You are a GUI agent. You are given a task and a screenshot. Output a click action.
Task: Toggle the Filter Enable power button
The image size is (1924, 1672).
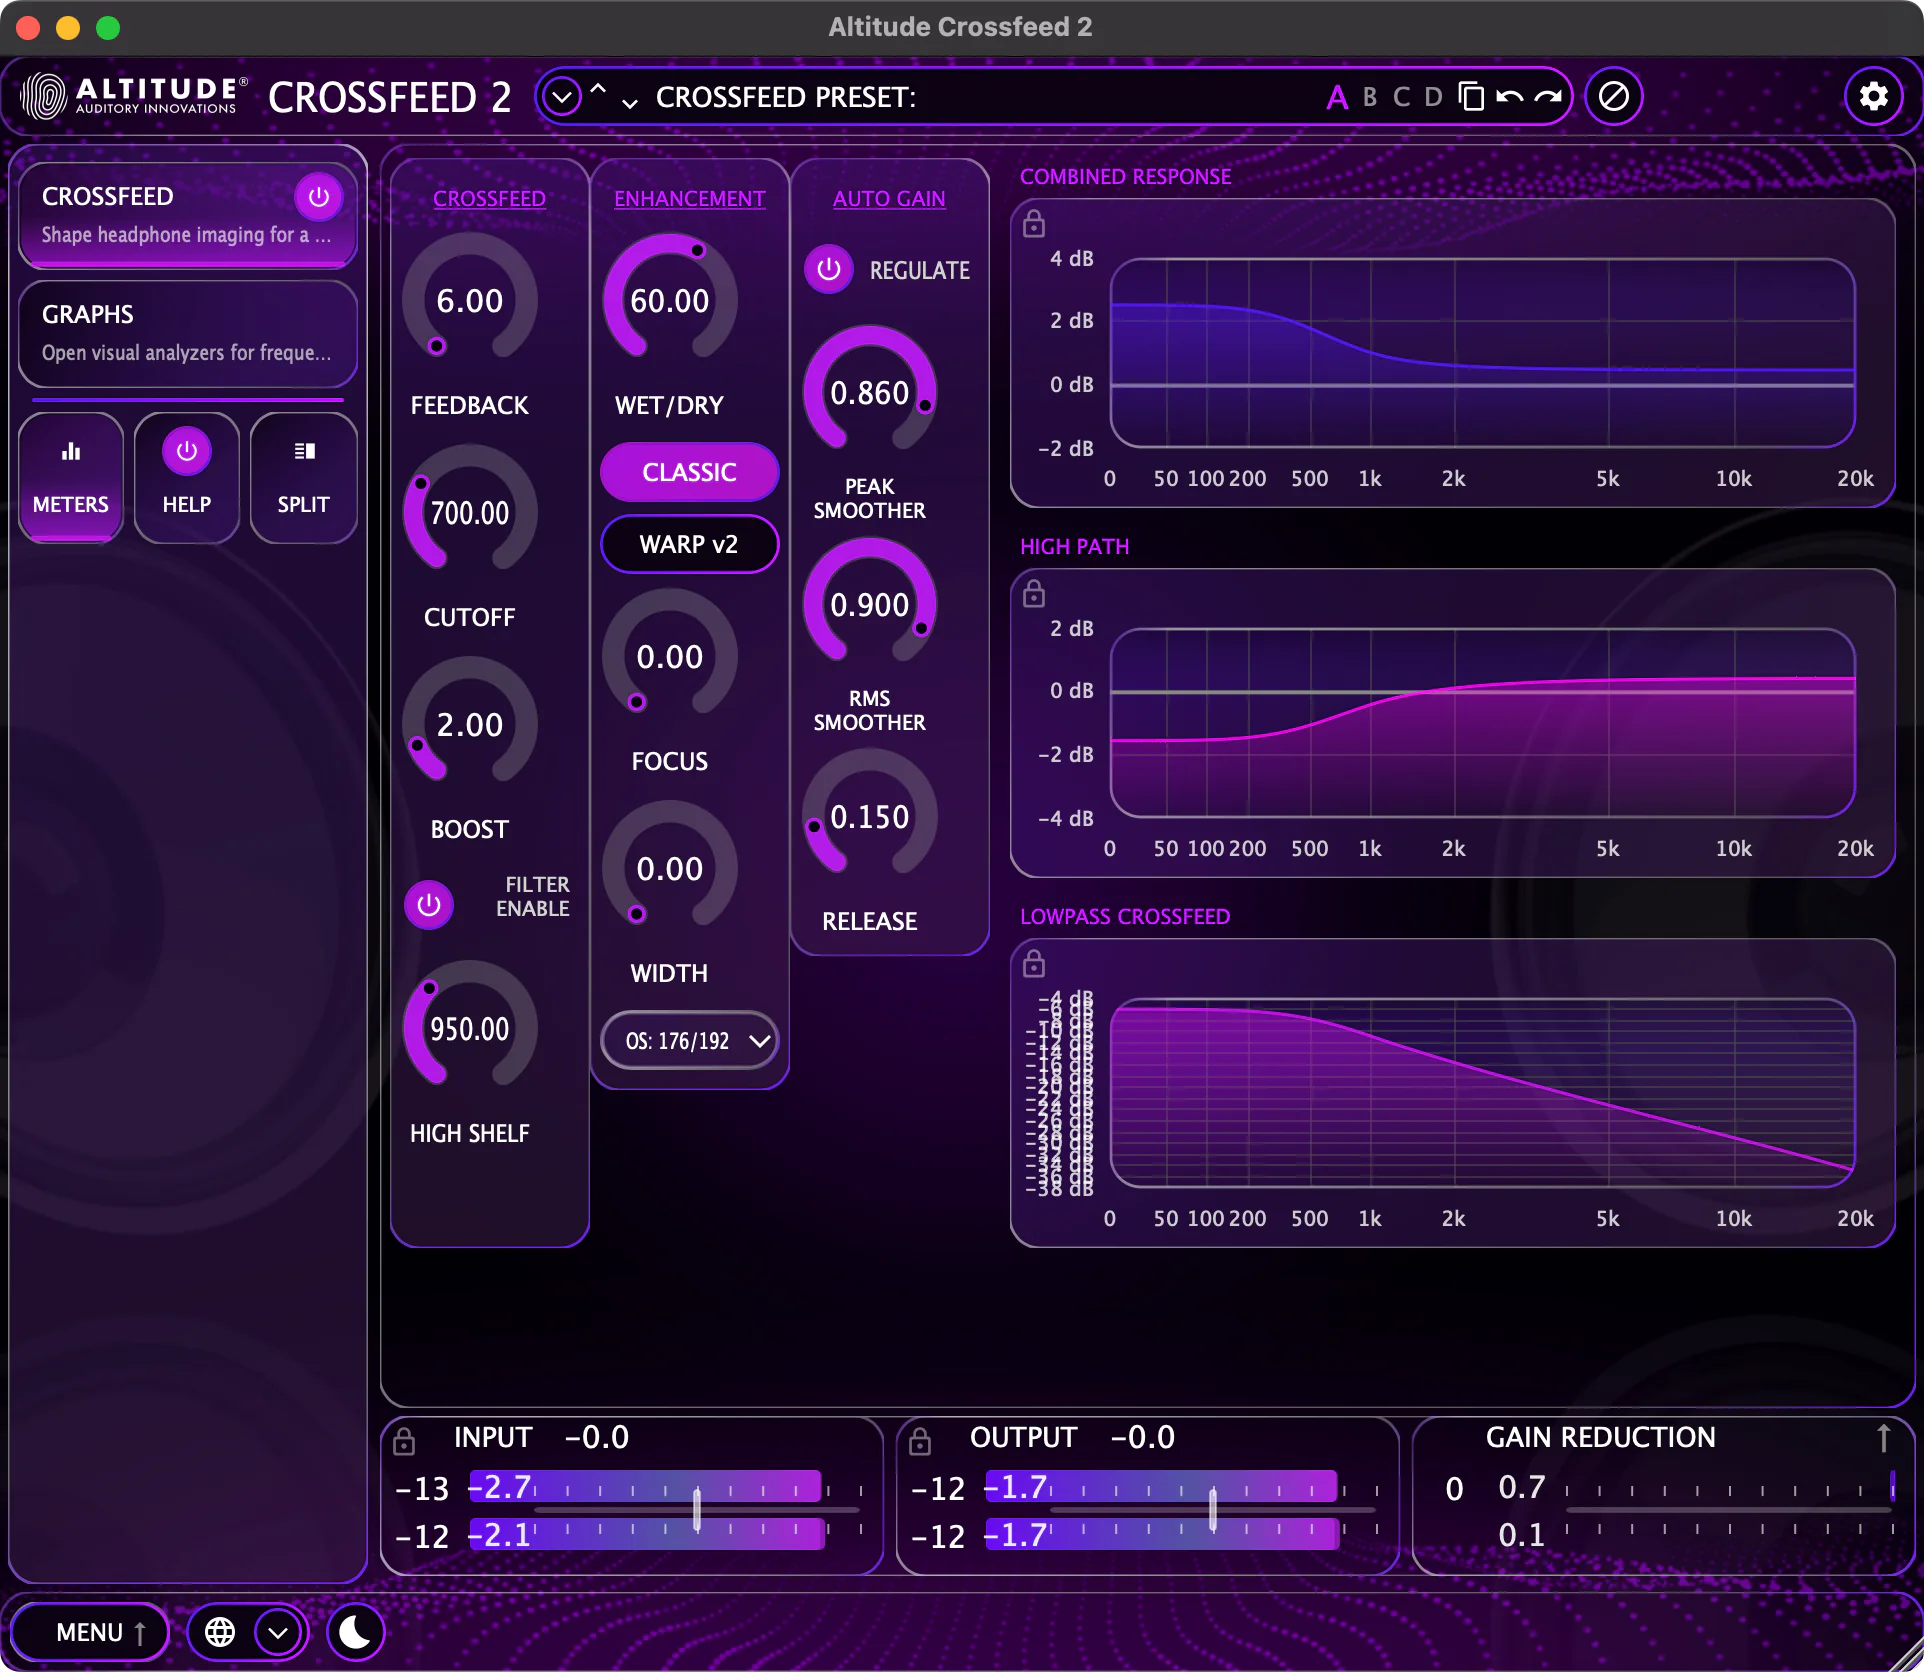click(429, 905)
